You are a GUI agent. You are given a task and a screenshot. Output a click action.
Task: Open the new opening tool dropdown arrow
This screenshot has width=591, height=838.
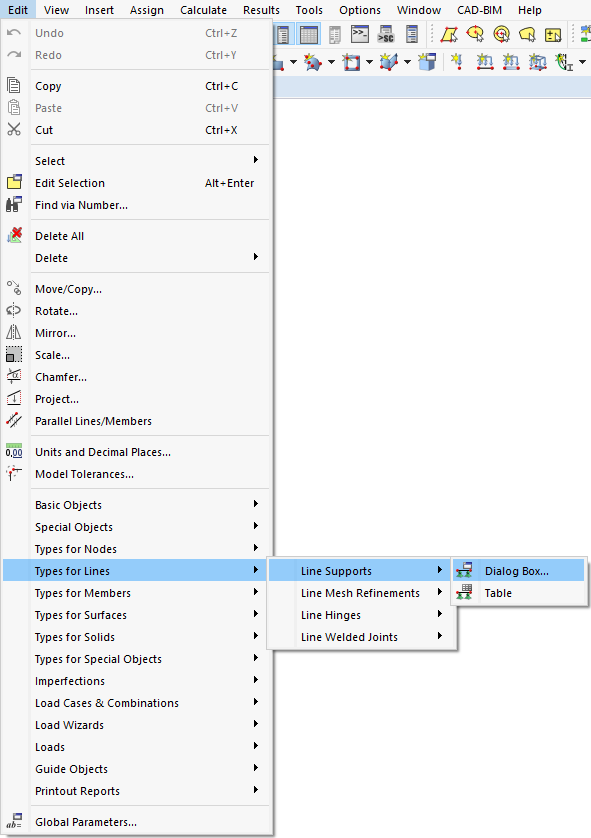pyautogui.click(x=369, y=62)
